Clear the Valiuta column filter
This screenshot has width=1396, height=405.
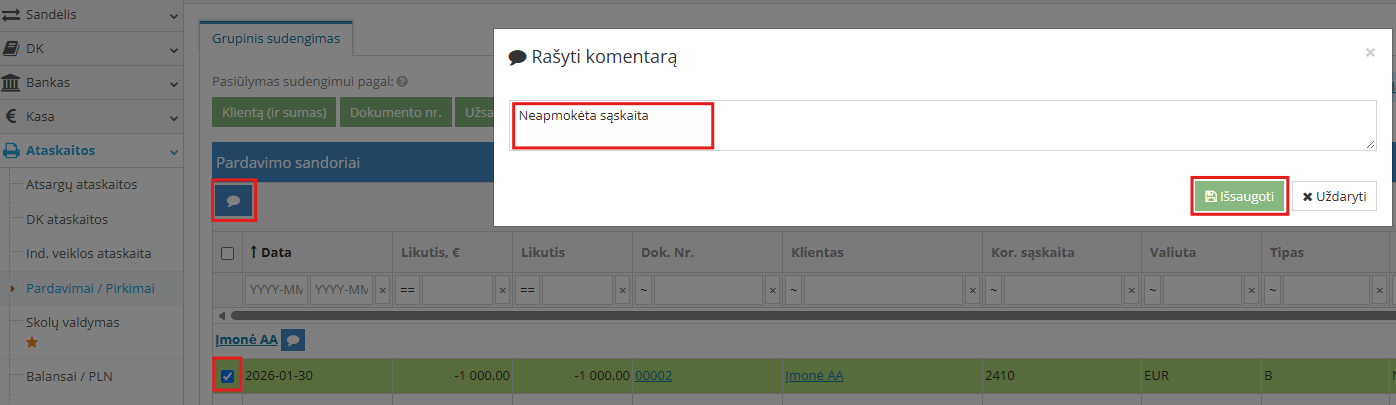tap(1251, 290)
